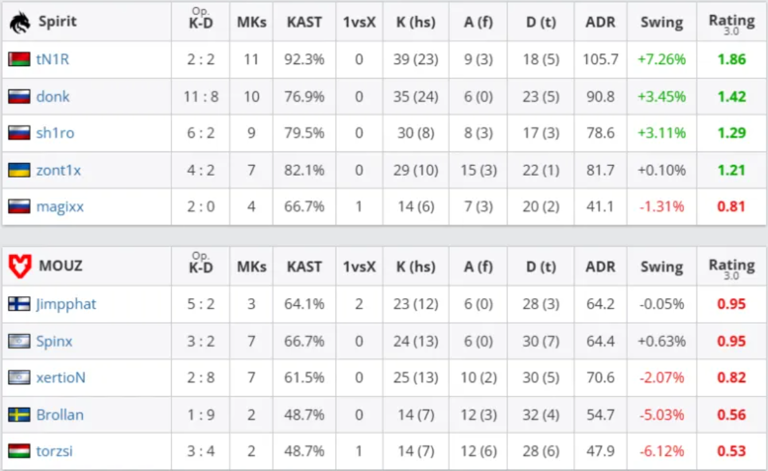
Task: Open donk's player profile link
Action: (53, 96)
